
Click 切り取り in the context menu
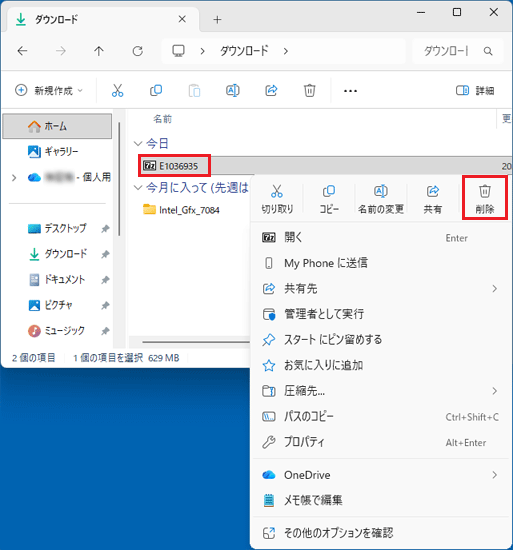(277, 199)
